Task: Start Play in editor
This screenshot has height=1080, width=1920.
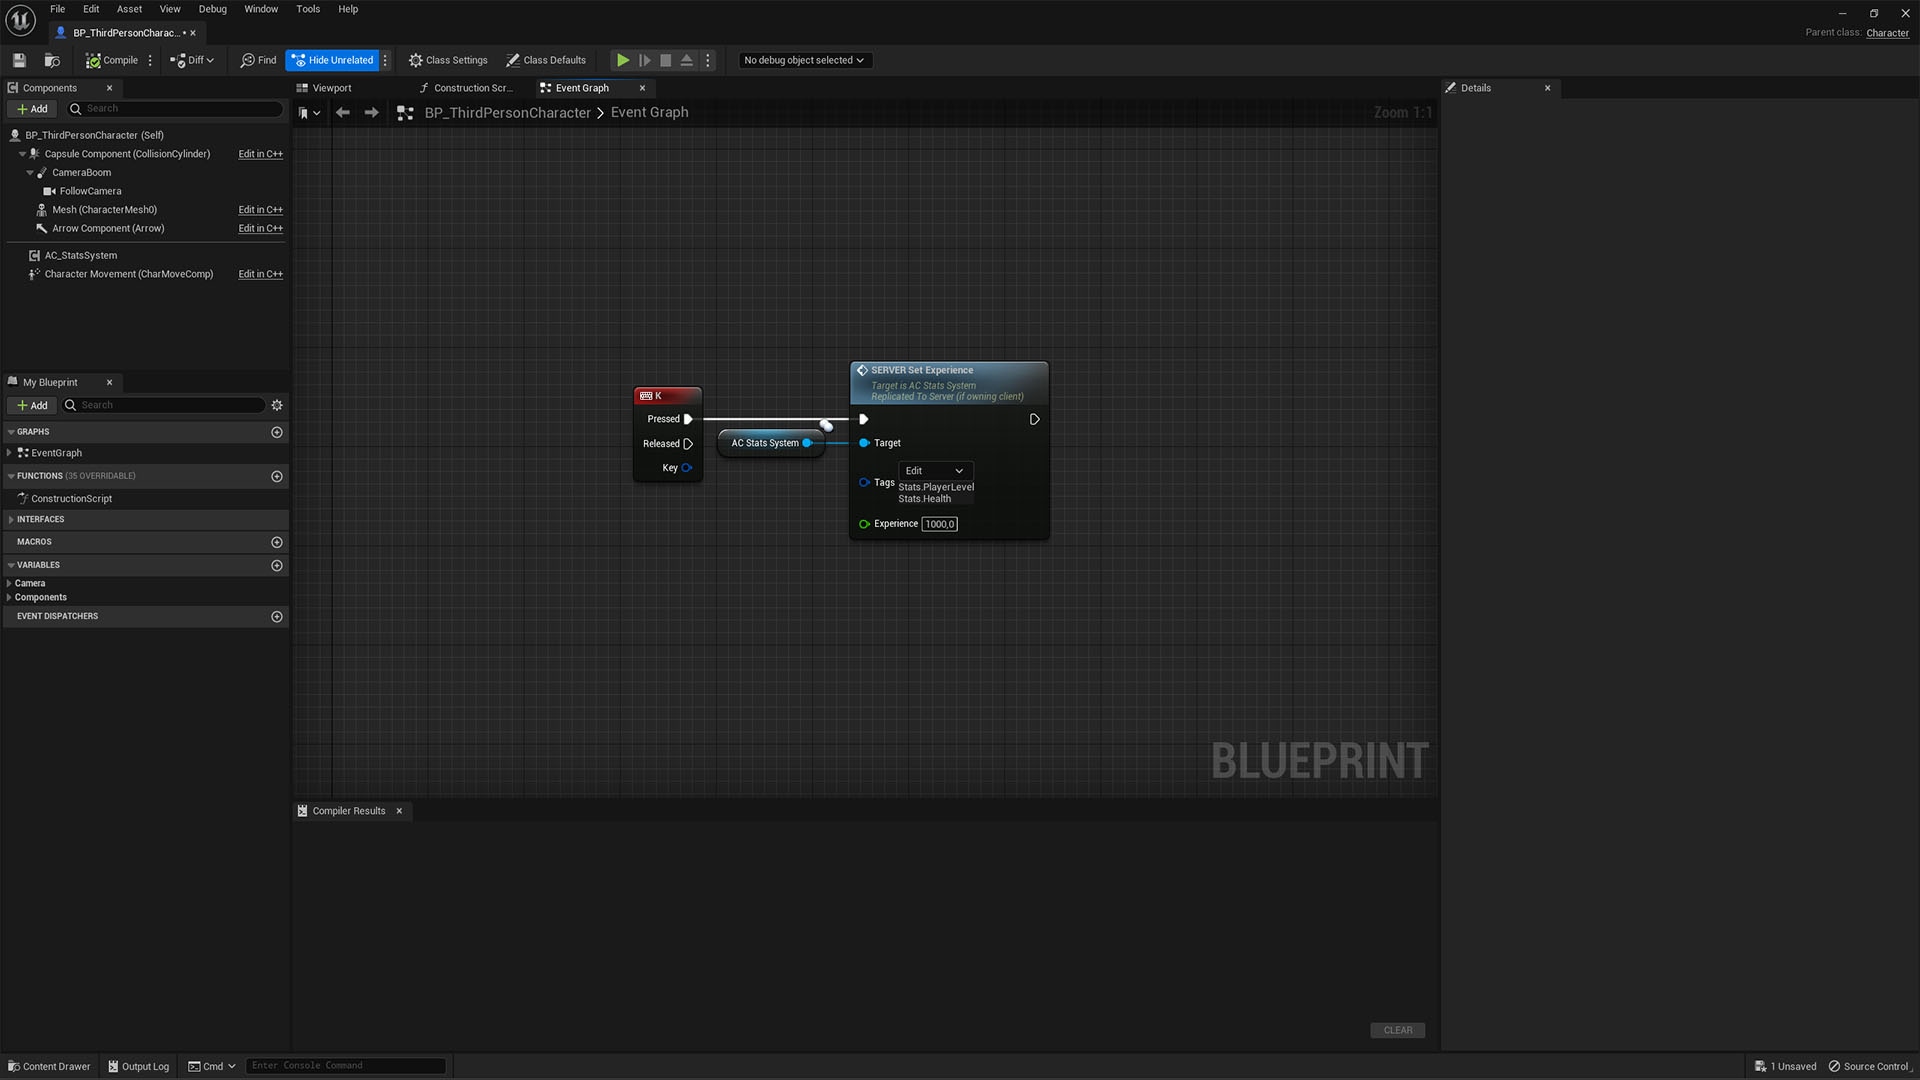Action: (622, 60)
